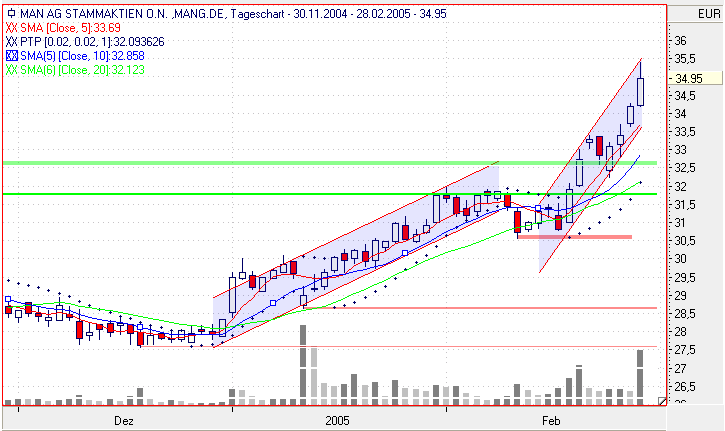Click the tallest volume bar in late December
725x431 pixels.
click(303, 365)
